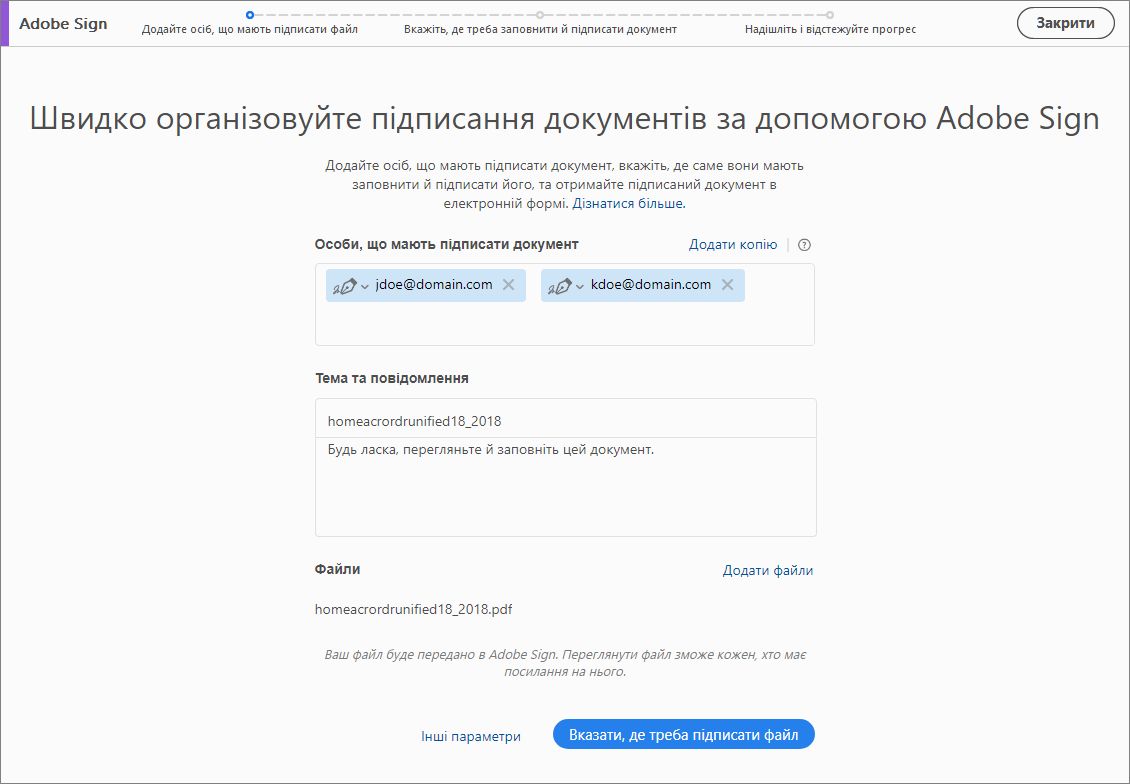Click the signer pen icon on jdoe@domain.com chip
The width and height of the screenshot is (1130, 784).
(x=343, y=285)
